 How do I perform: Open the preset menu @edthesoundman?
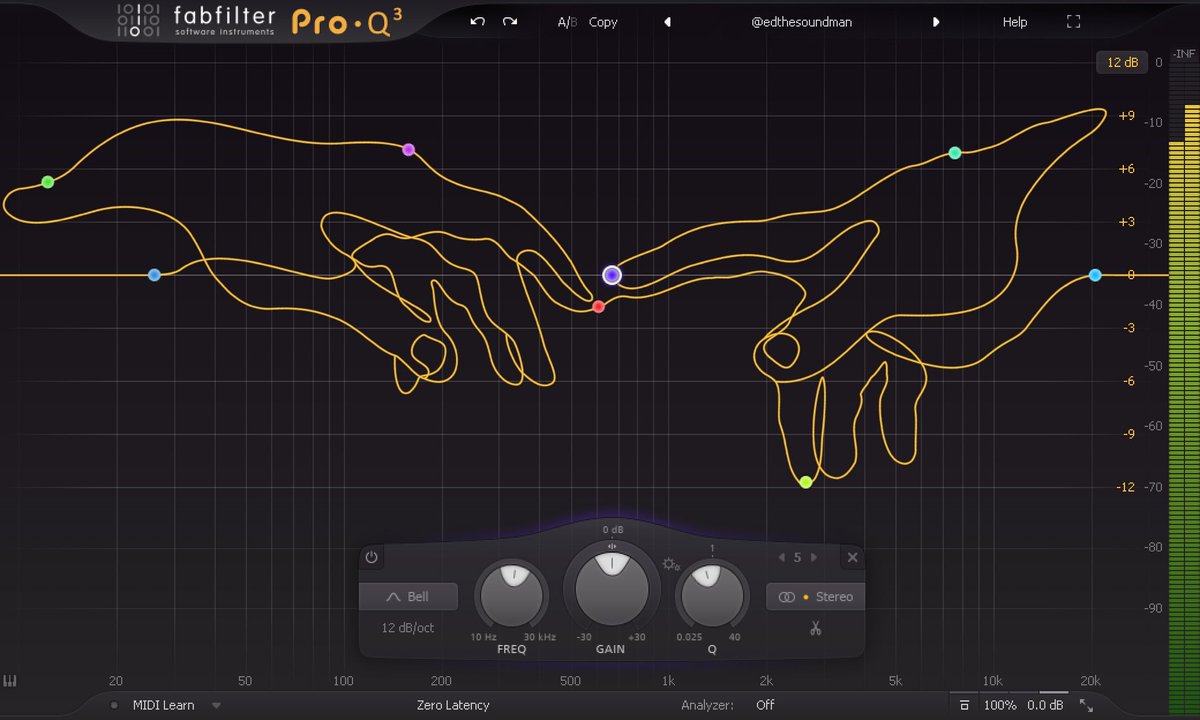click(802, 22)
